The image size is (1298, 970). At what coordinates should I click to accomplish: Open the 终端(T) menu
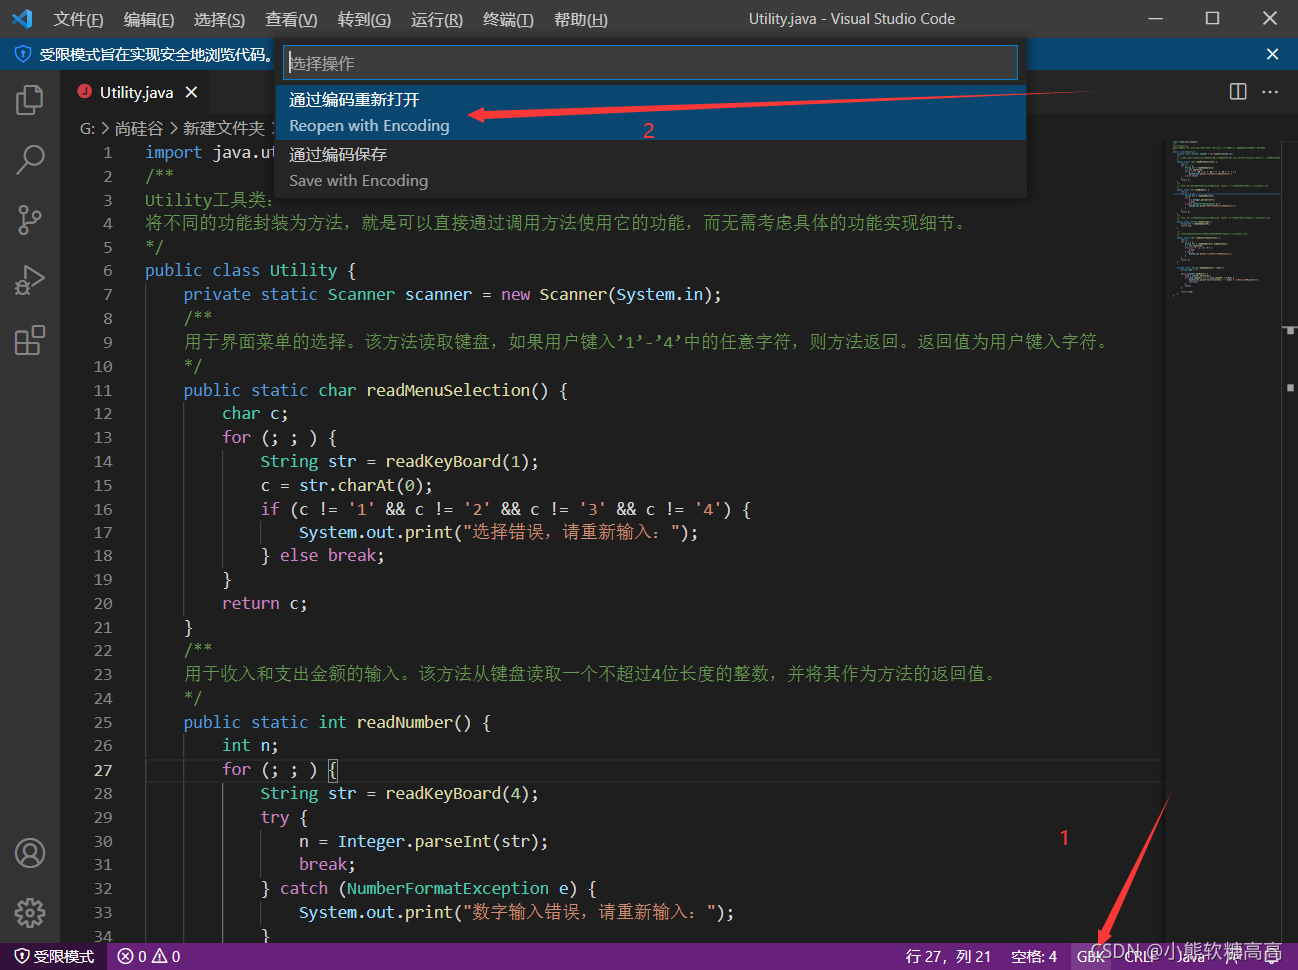[x=508, y=19]
